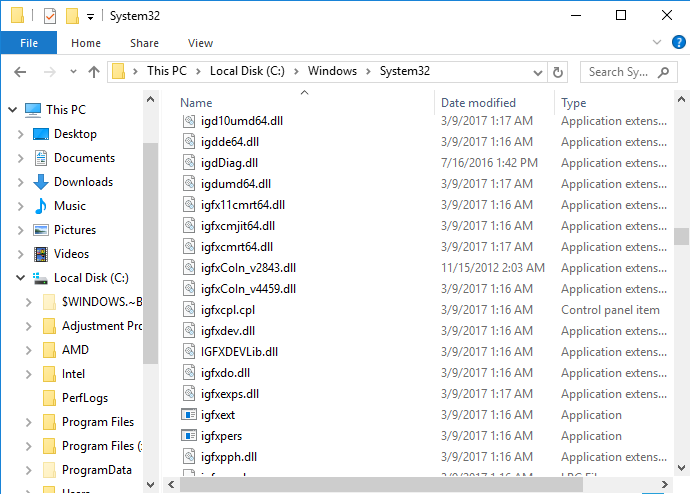This screenshot has width=690, height=494.
Task: Click the Back navigation arrow
Action: [x=20, y=72]
